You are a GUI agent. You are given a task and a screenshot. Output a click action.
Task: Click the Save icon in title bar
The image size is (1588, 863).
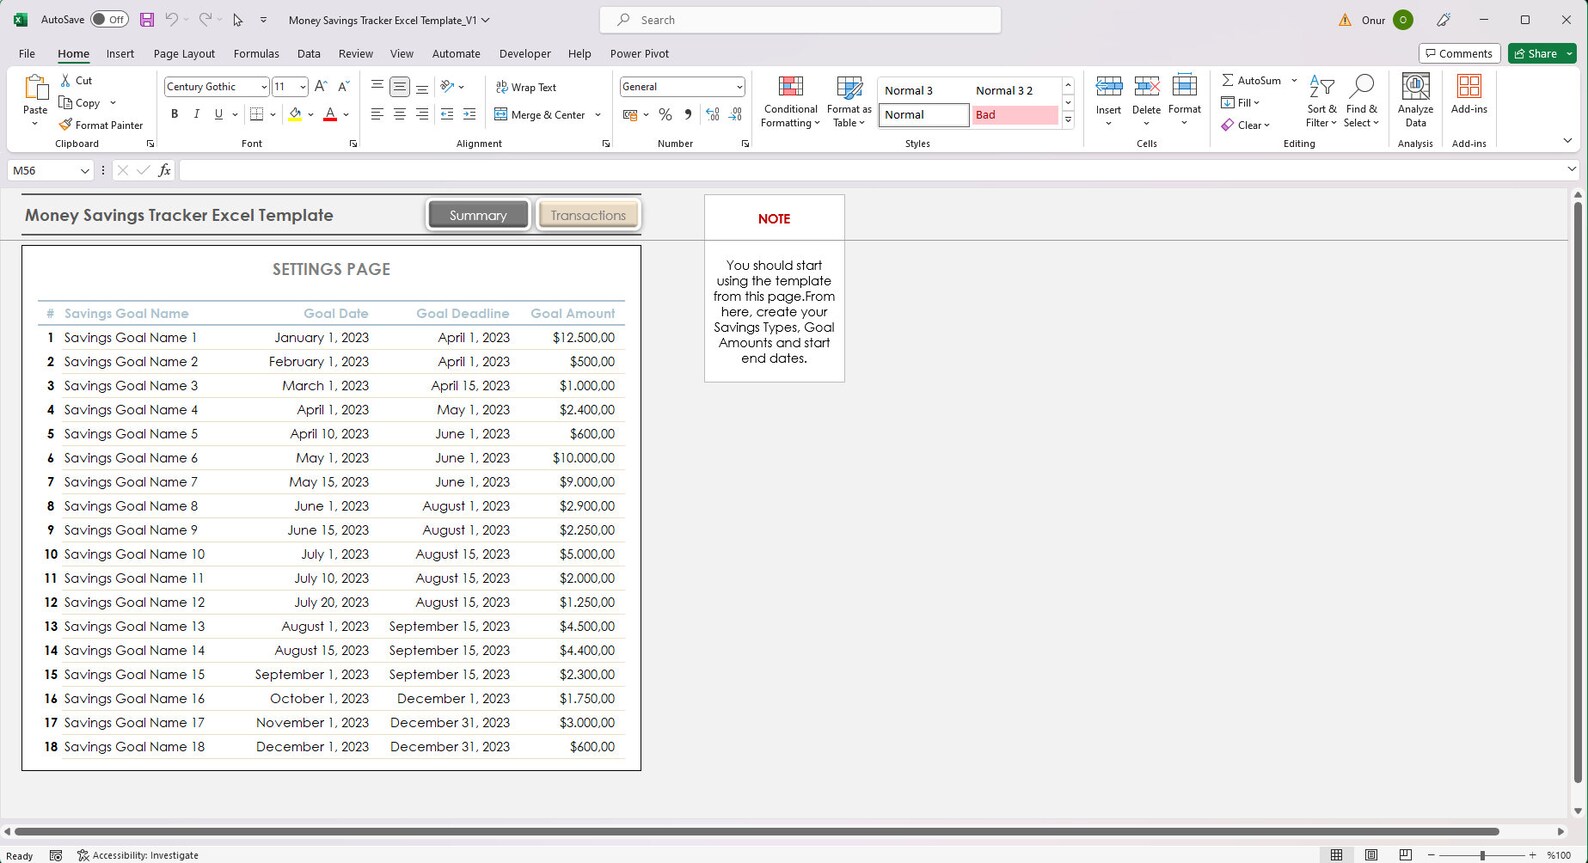point(147,20)
